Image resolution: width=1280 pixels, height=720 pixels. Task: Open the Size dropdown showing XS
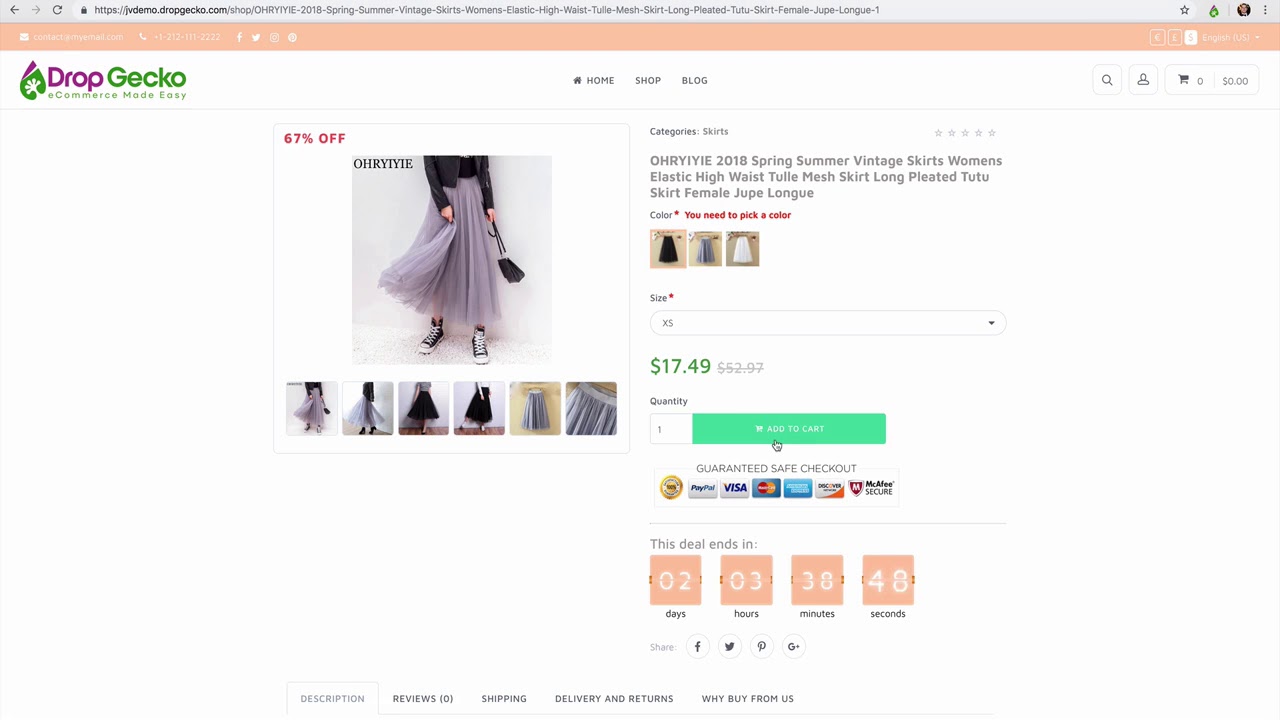(x=828, y=323)
